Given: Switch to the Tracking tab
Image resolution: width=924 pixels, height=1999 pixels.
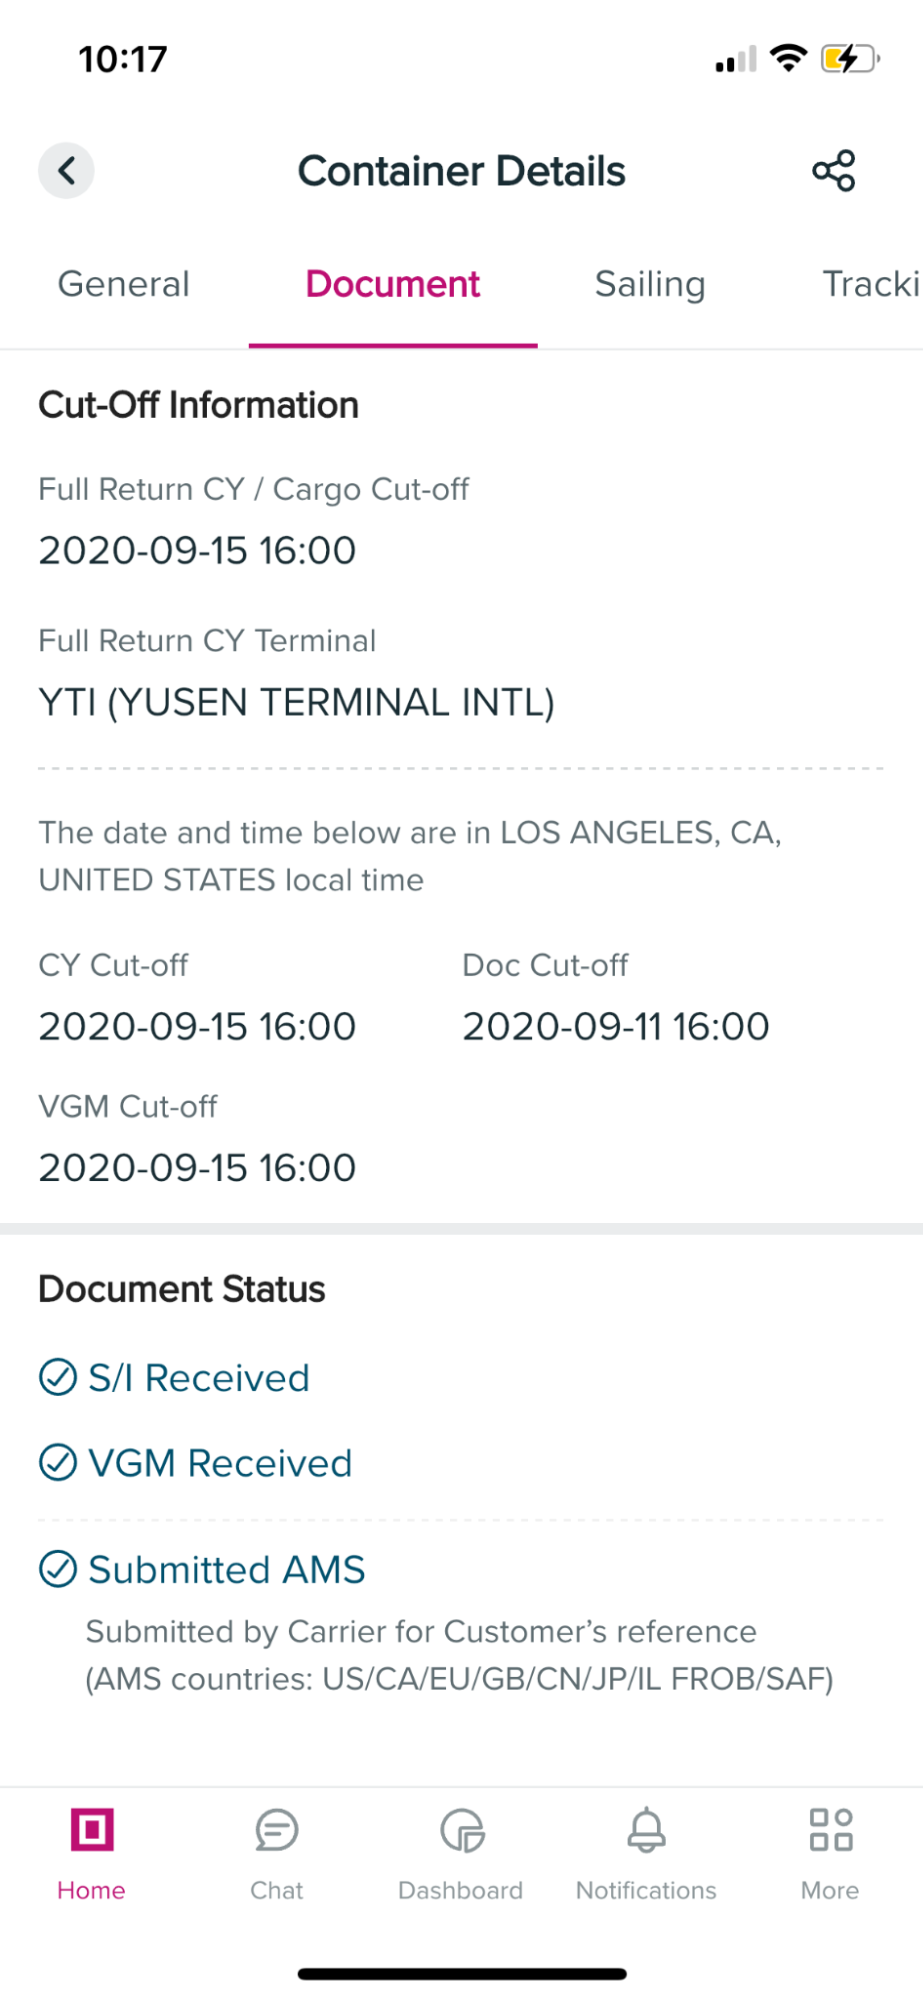Looking at the screenshot, I should 870,284.
